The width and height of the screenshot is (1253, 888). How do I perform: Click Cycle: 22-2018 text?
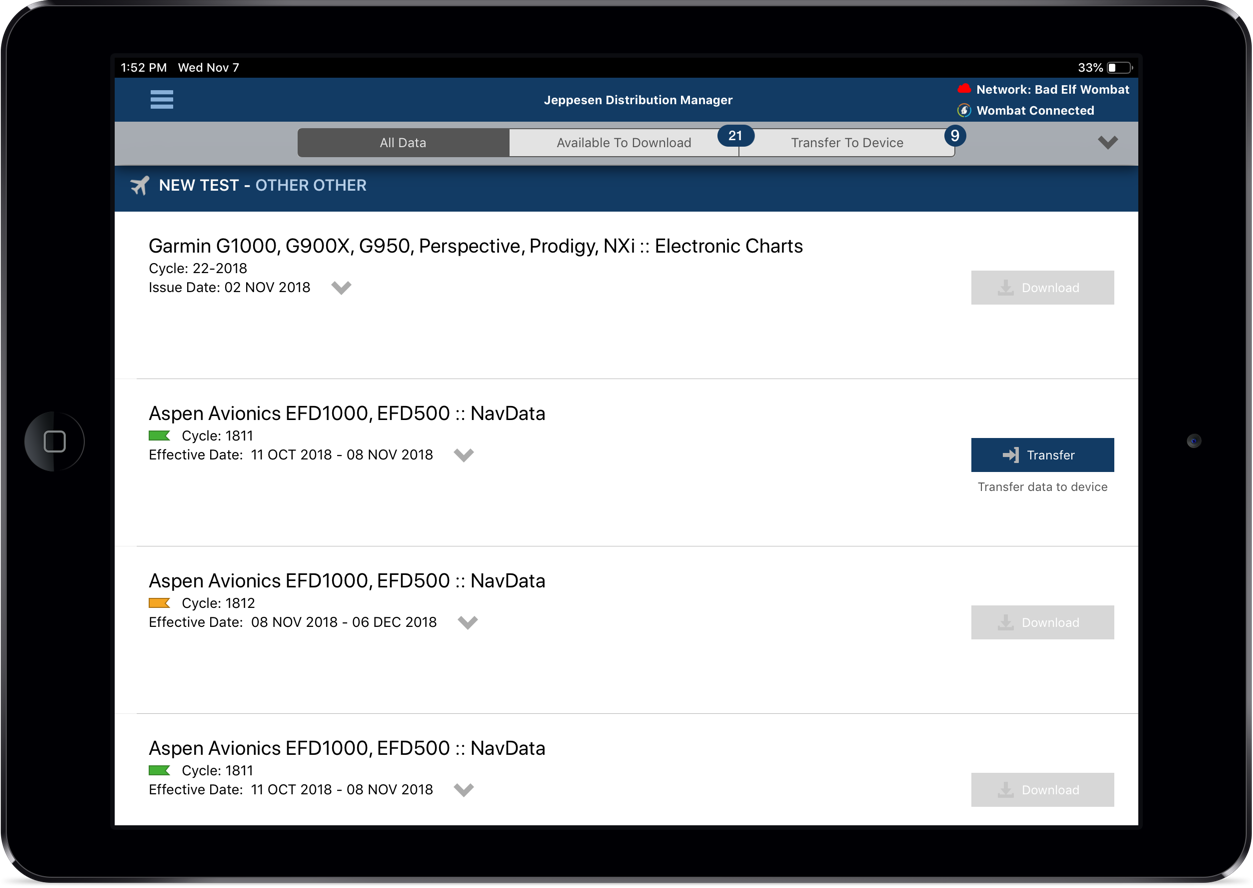point(198,268)
